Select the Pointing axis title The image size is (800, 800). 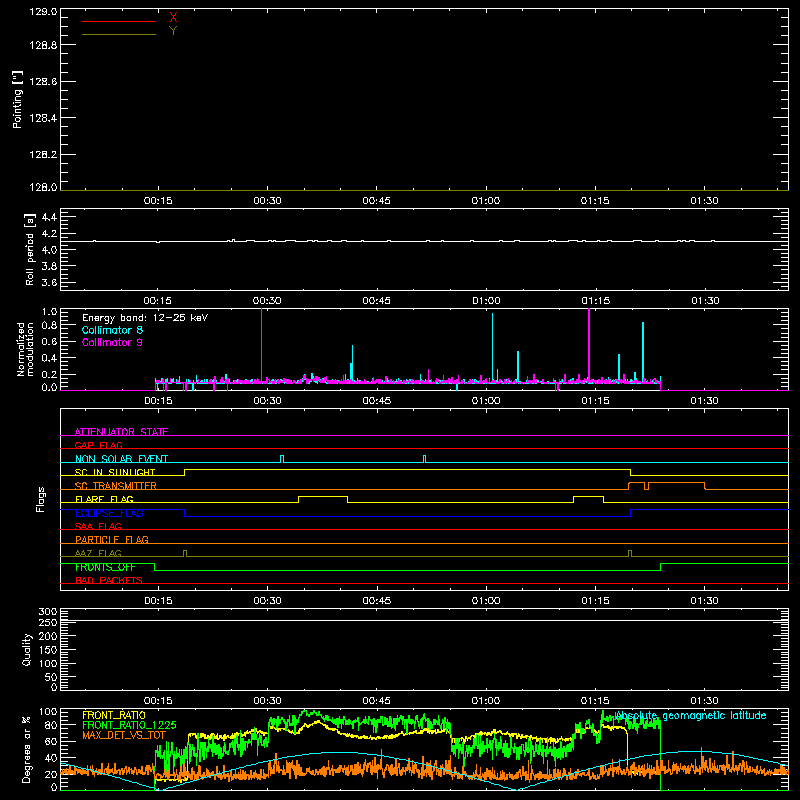(18, 99)
